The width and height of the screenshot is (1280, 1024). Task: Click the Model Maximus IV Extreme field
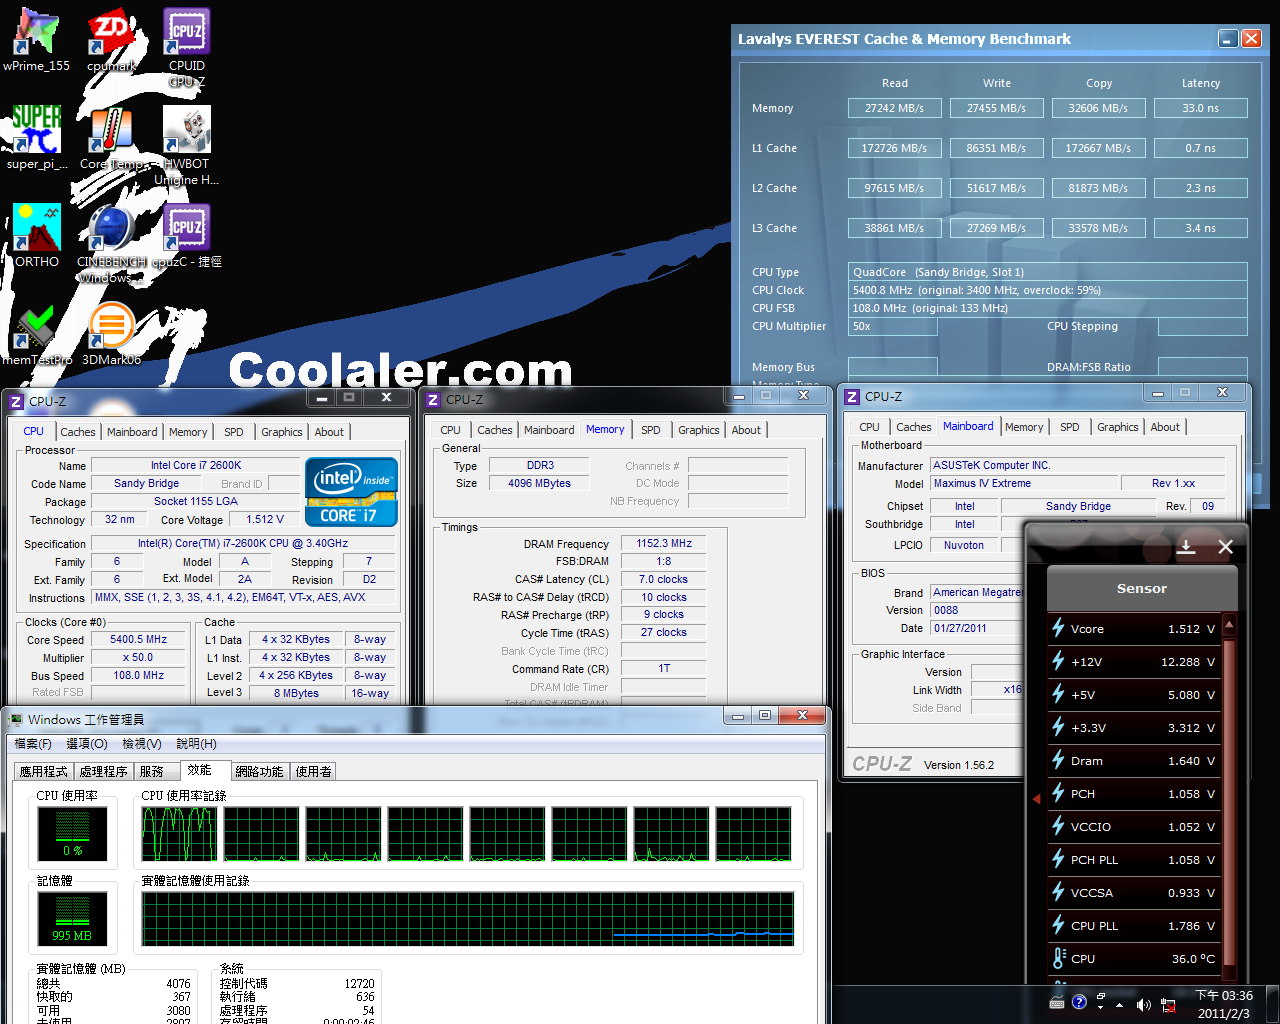tap(1024, 484)
